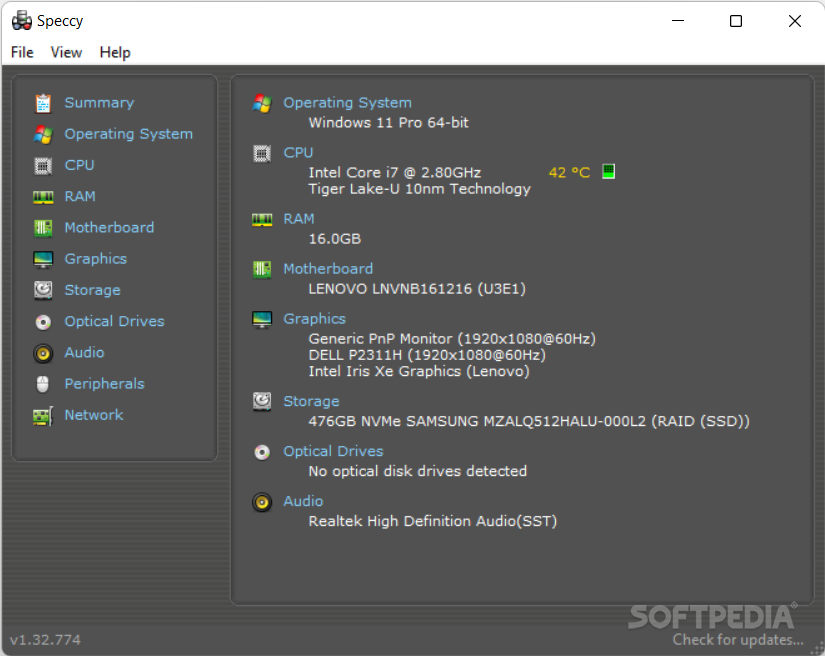
Task: Click Check for updates link
Action: tap(738, 640)
